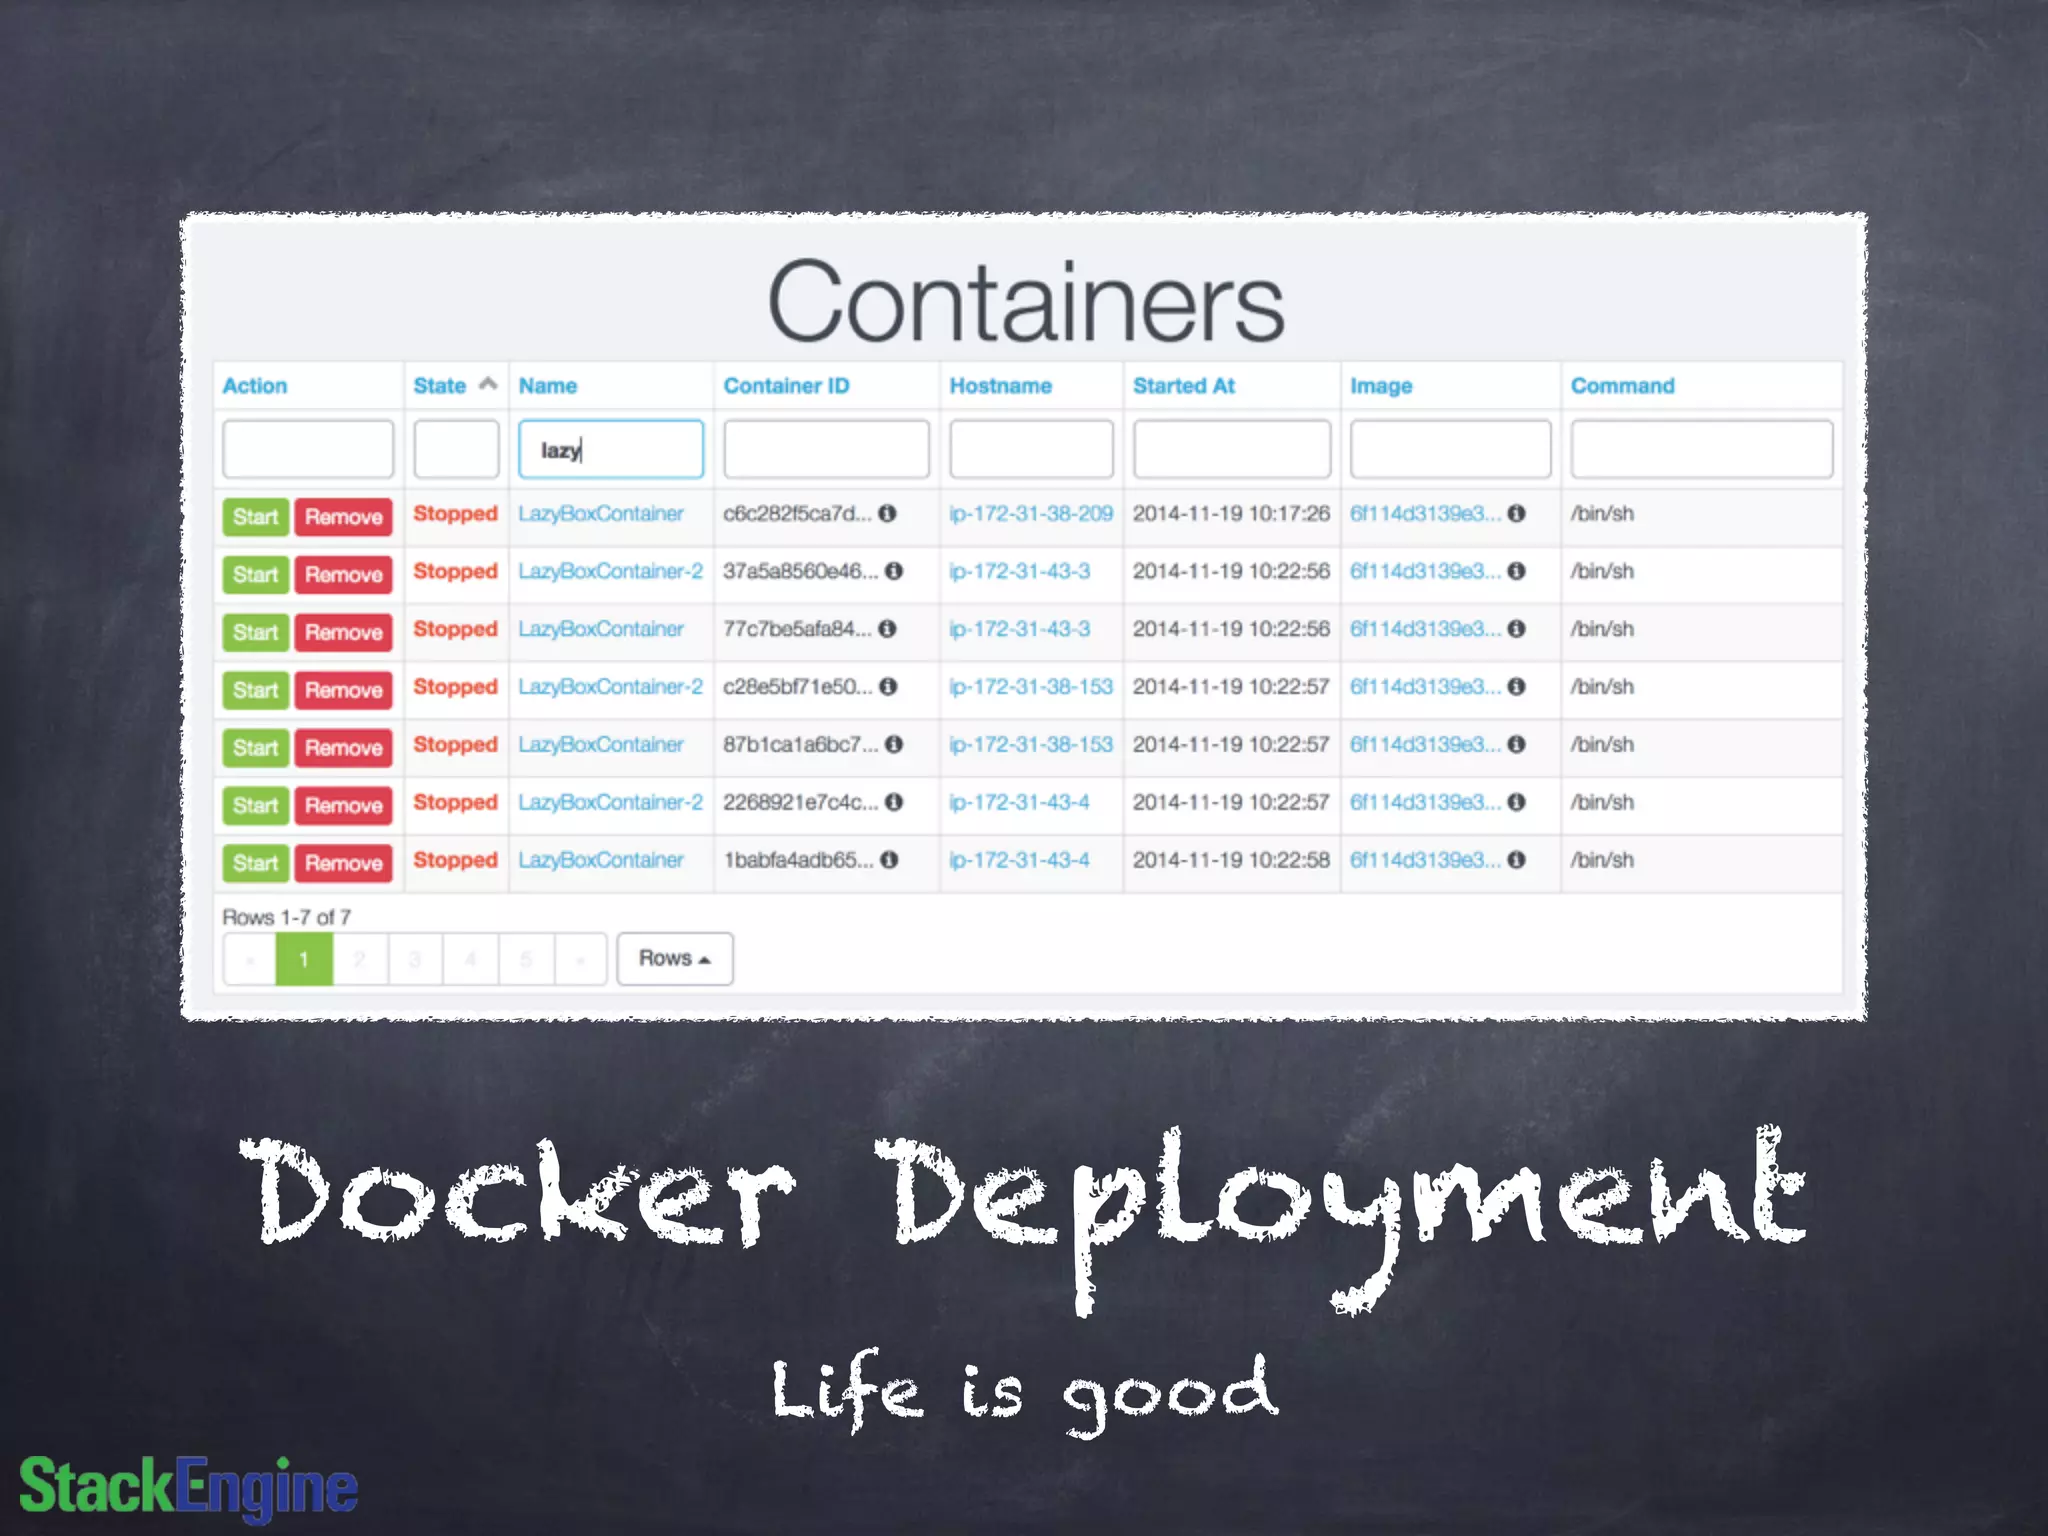Sort by Command column header
The image size is (2048, 1536).
click(x=1622, y=386)
